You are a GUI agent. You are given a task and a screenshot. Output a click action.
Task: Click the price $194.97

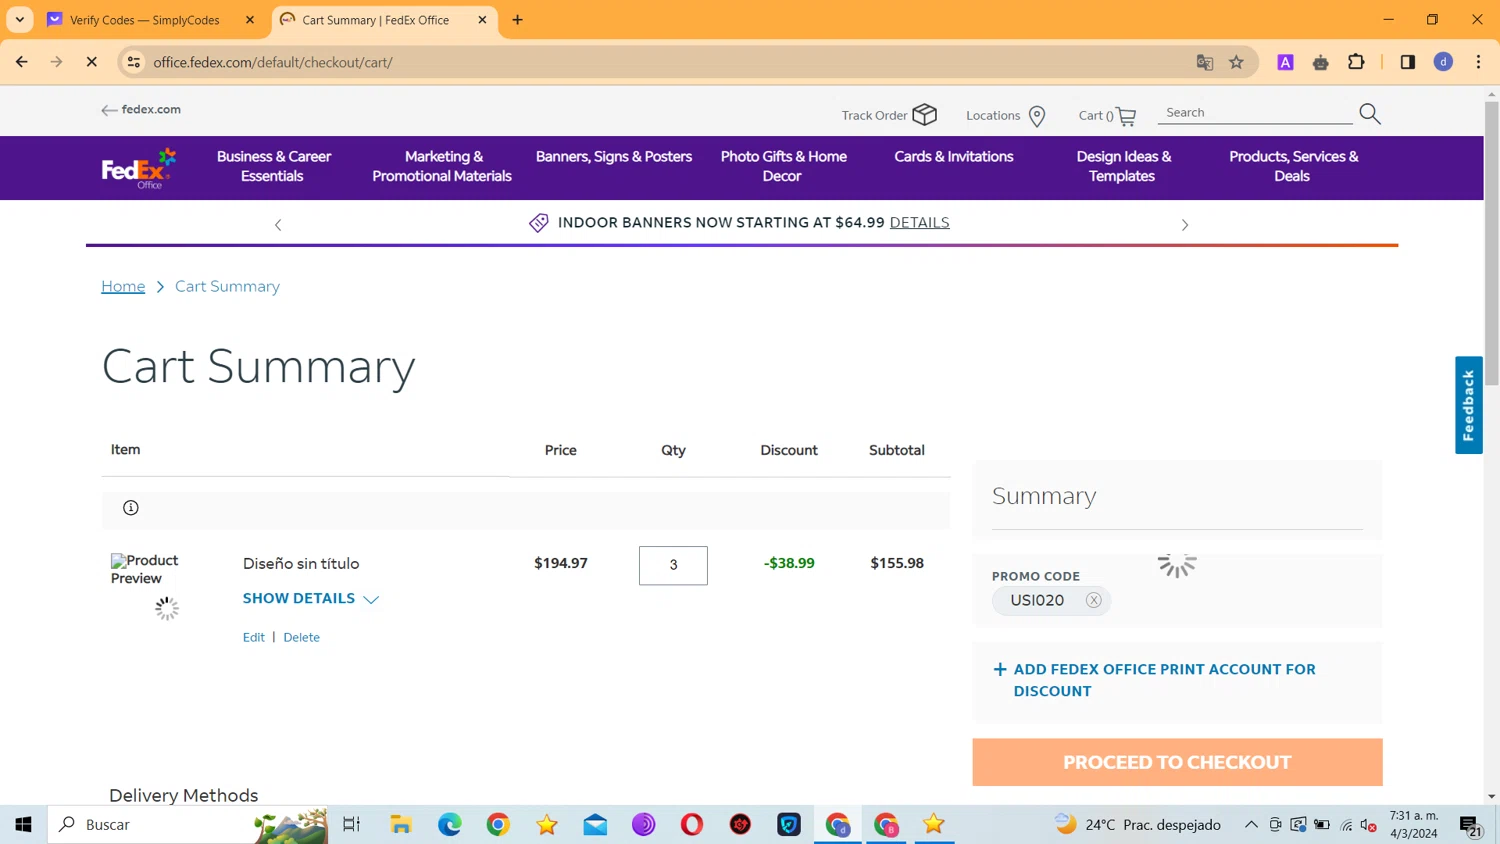561,563
